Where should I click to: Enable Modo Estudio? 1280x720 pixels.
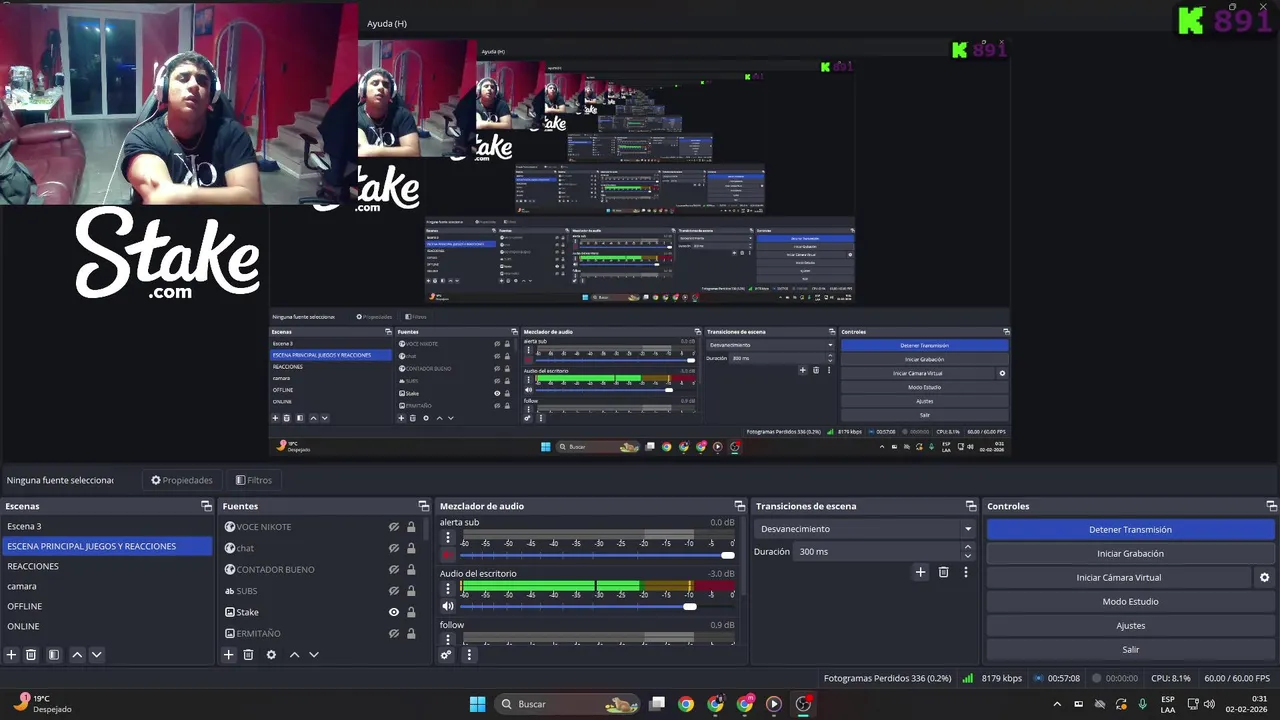click(1130, 602)
